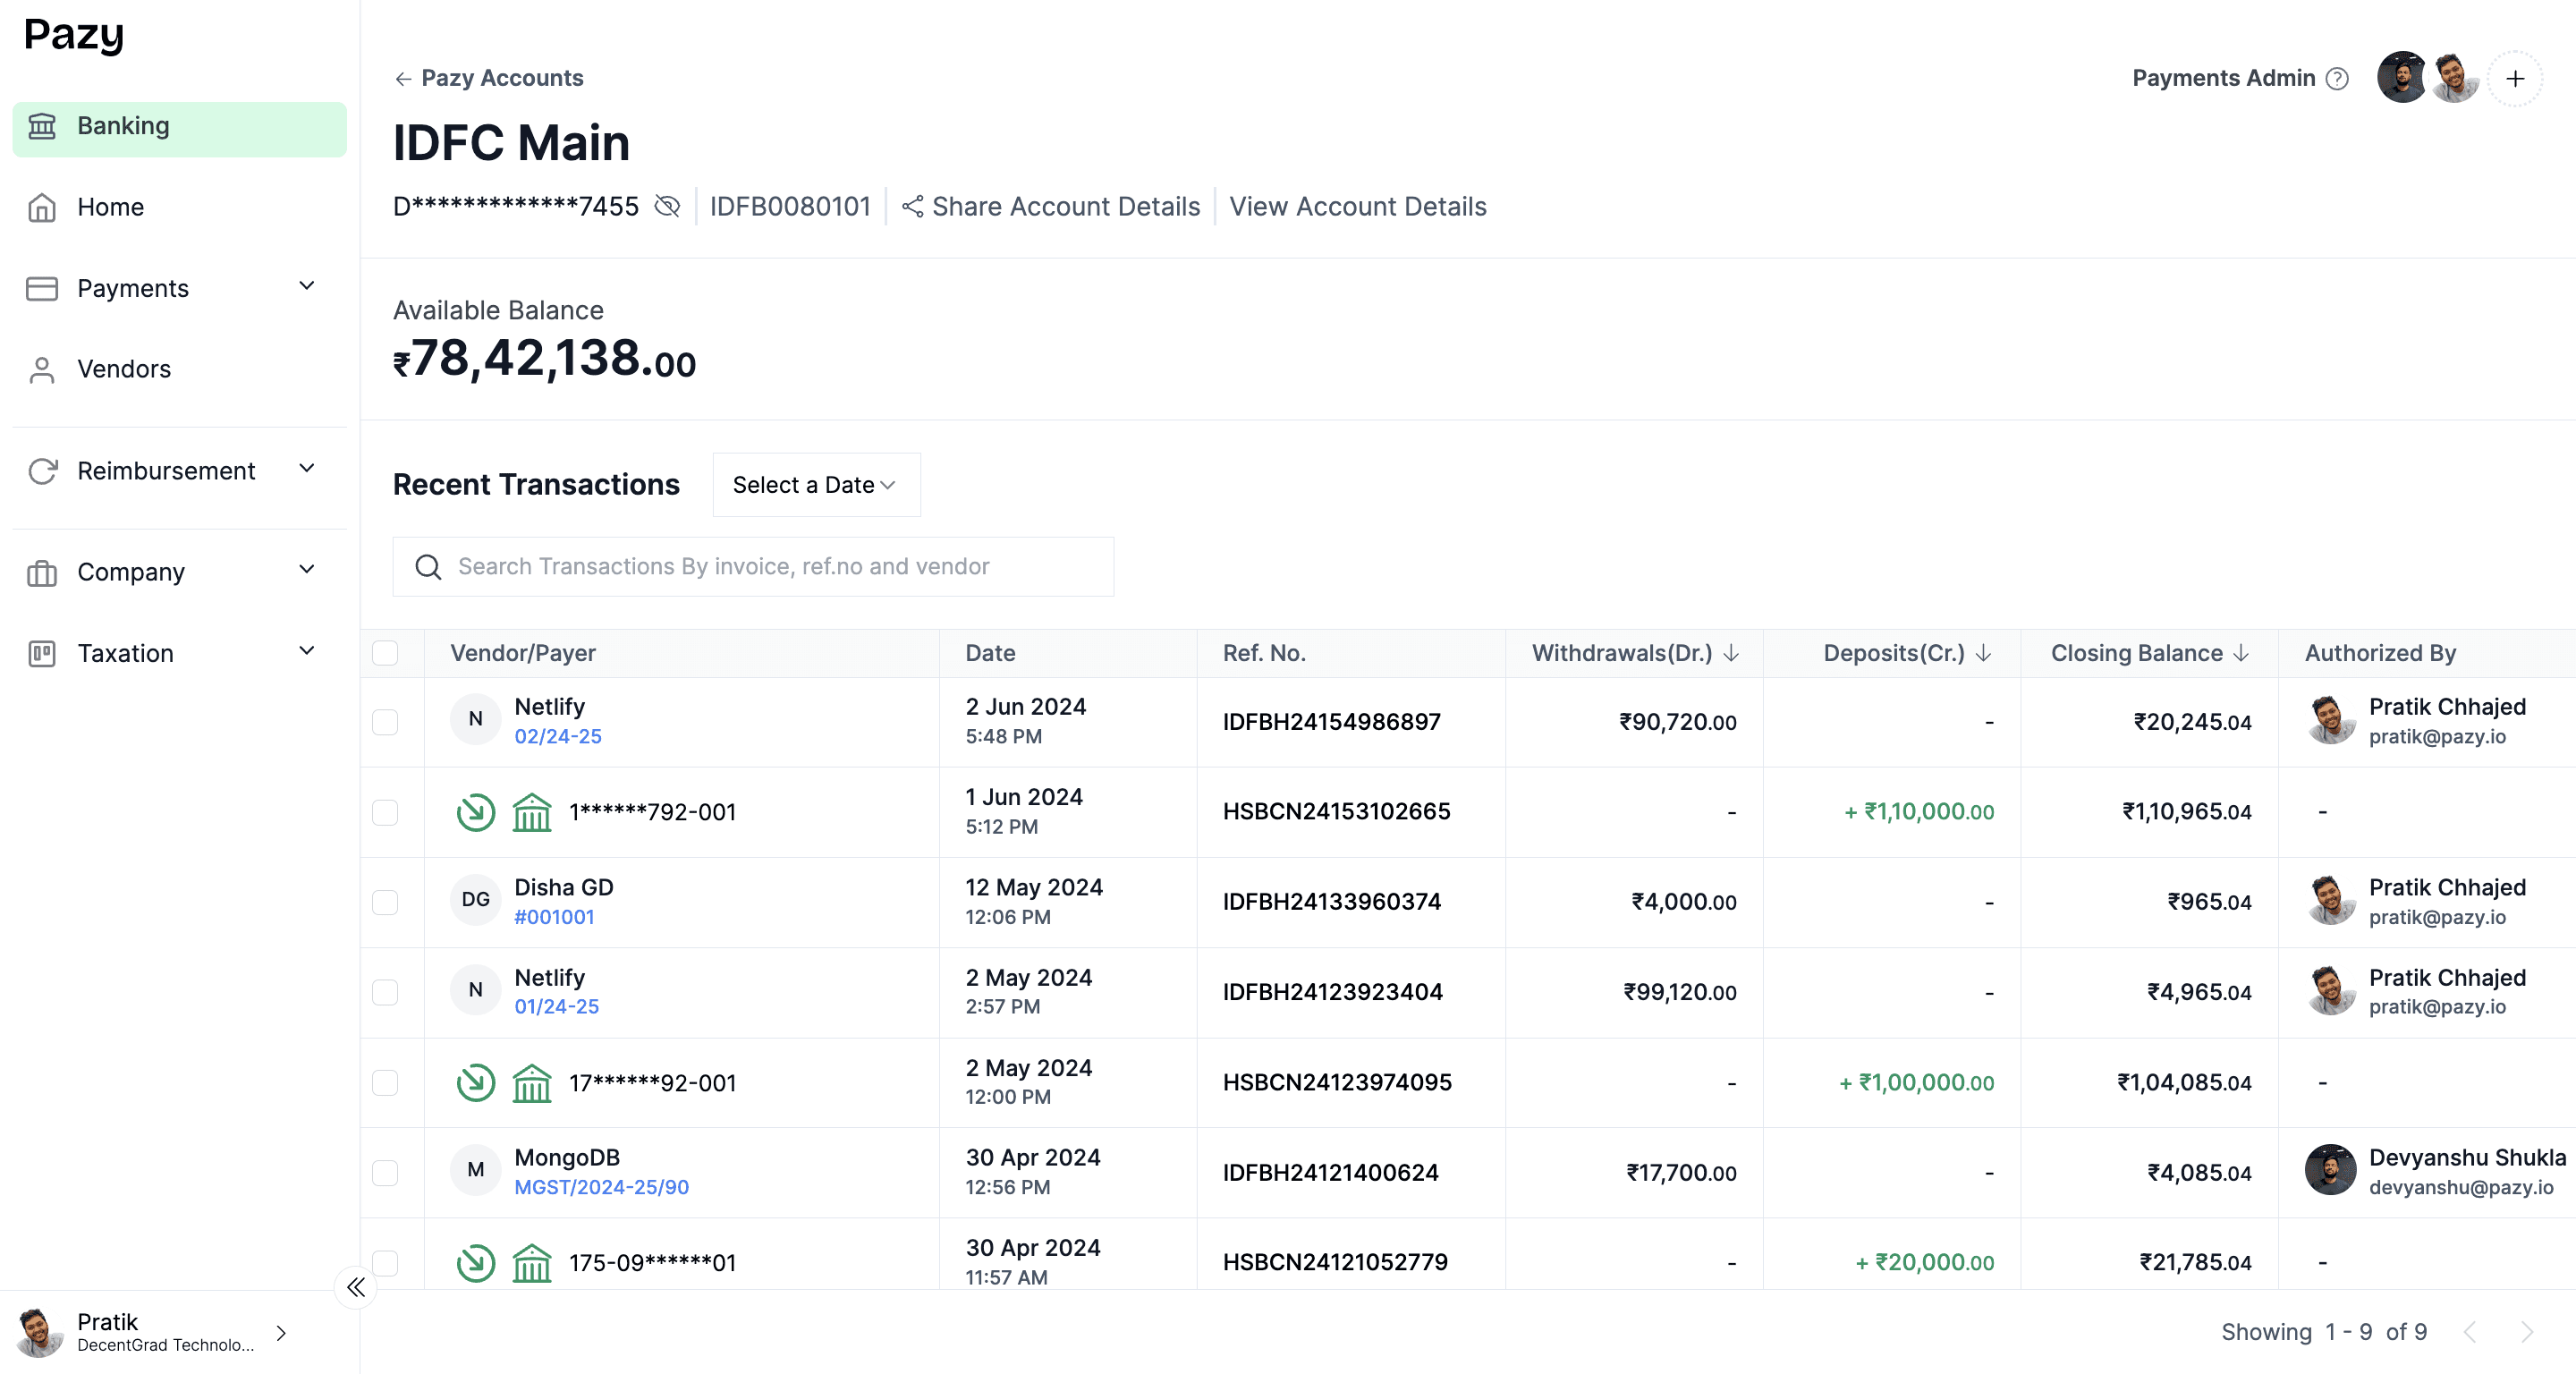
Task: Select the Home icon in sidebar
Action: [x=42, y=207]
